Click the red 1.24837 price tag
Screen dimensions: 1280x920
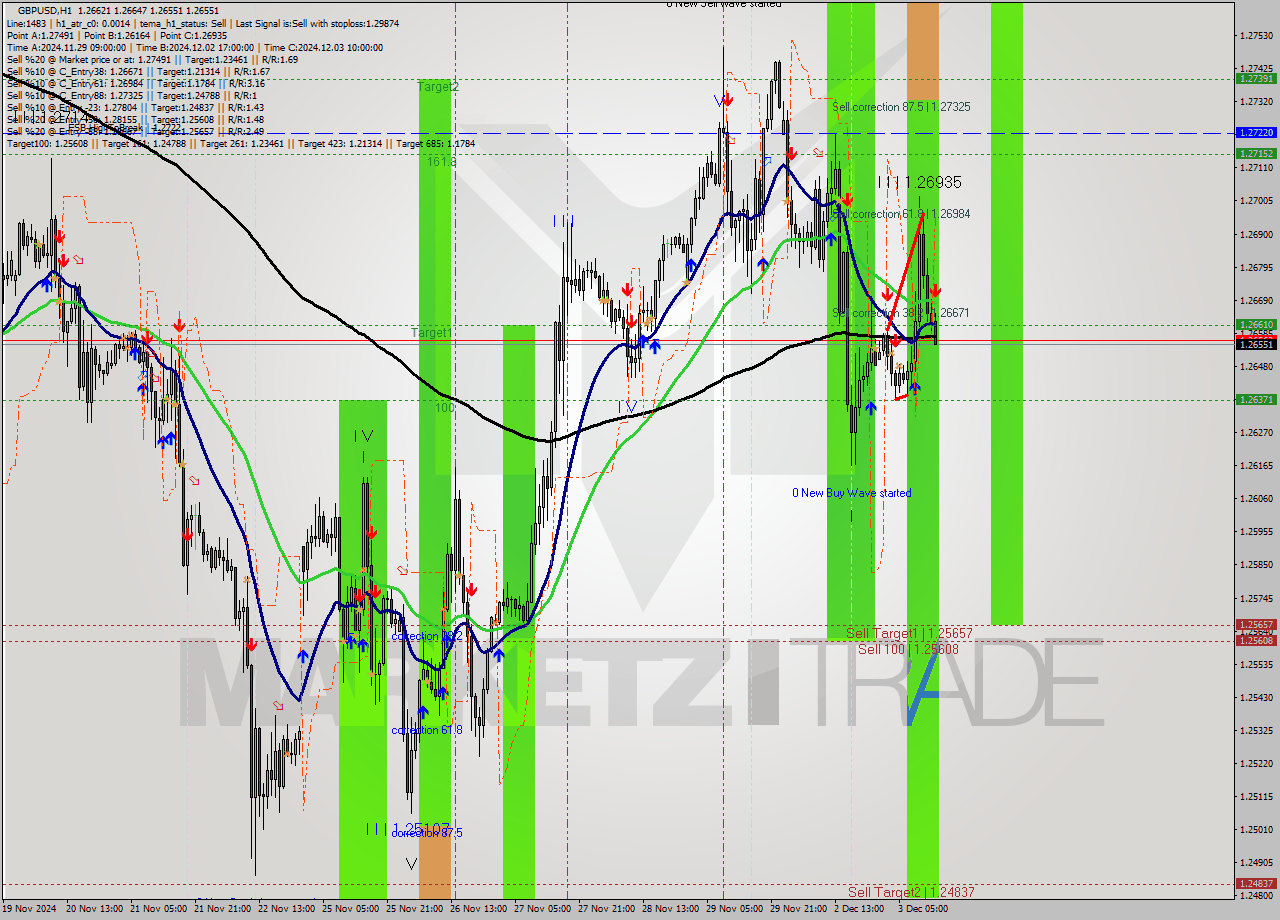pos(1256,883)
